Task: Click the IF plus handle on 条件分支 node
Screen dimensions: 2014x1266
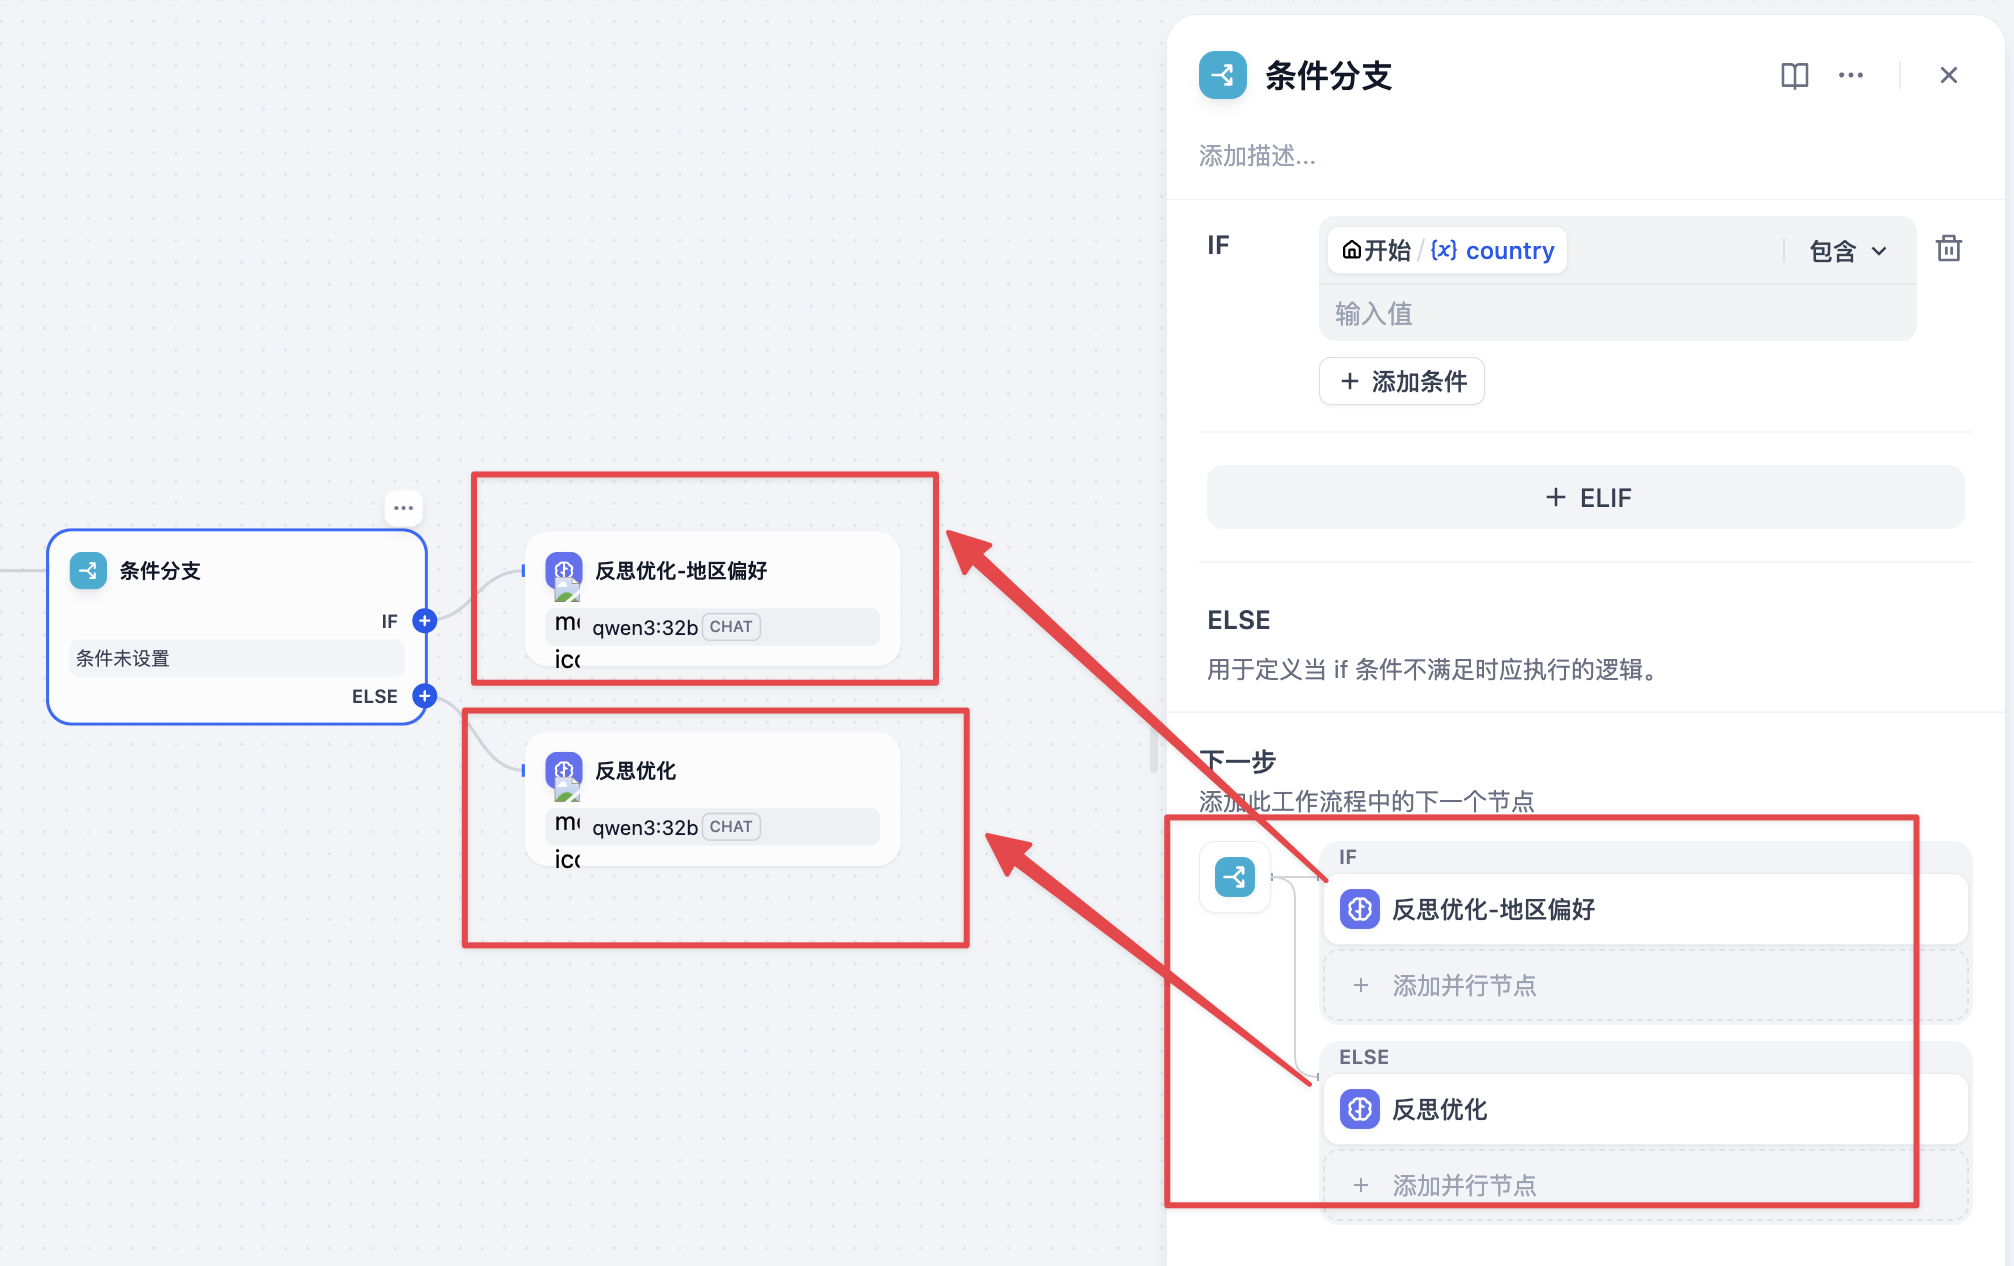Action: tap(425, 621)
